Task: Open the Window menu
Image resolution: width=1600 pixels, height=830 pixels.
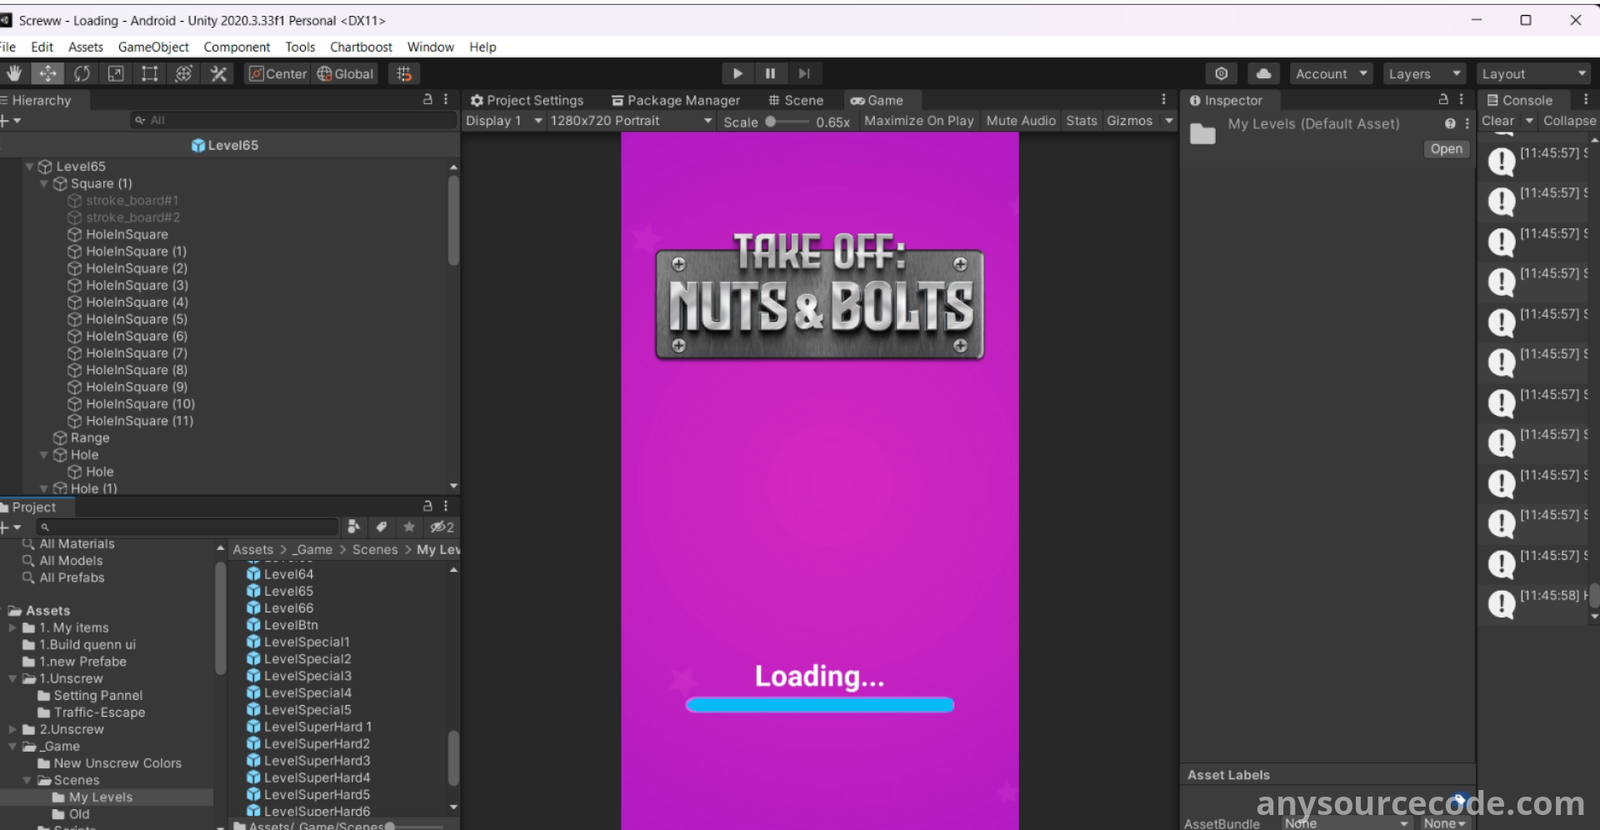Action: pyautogui.click(x=430, y=46)
